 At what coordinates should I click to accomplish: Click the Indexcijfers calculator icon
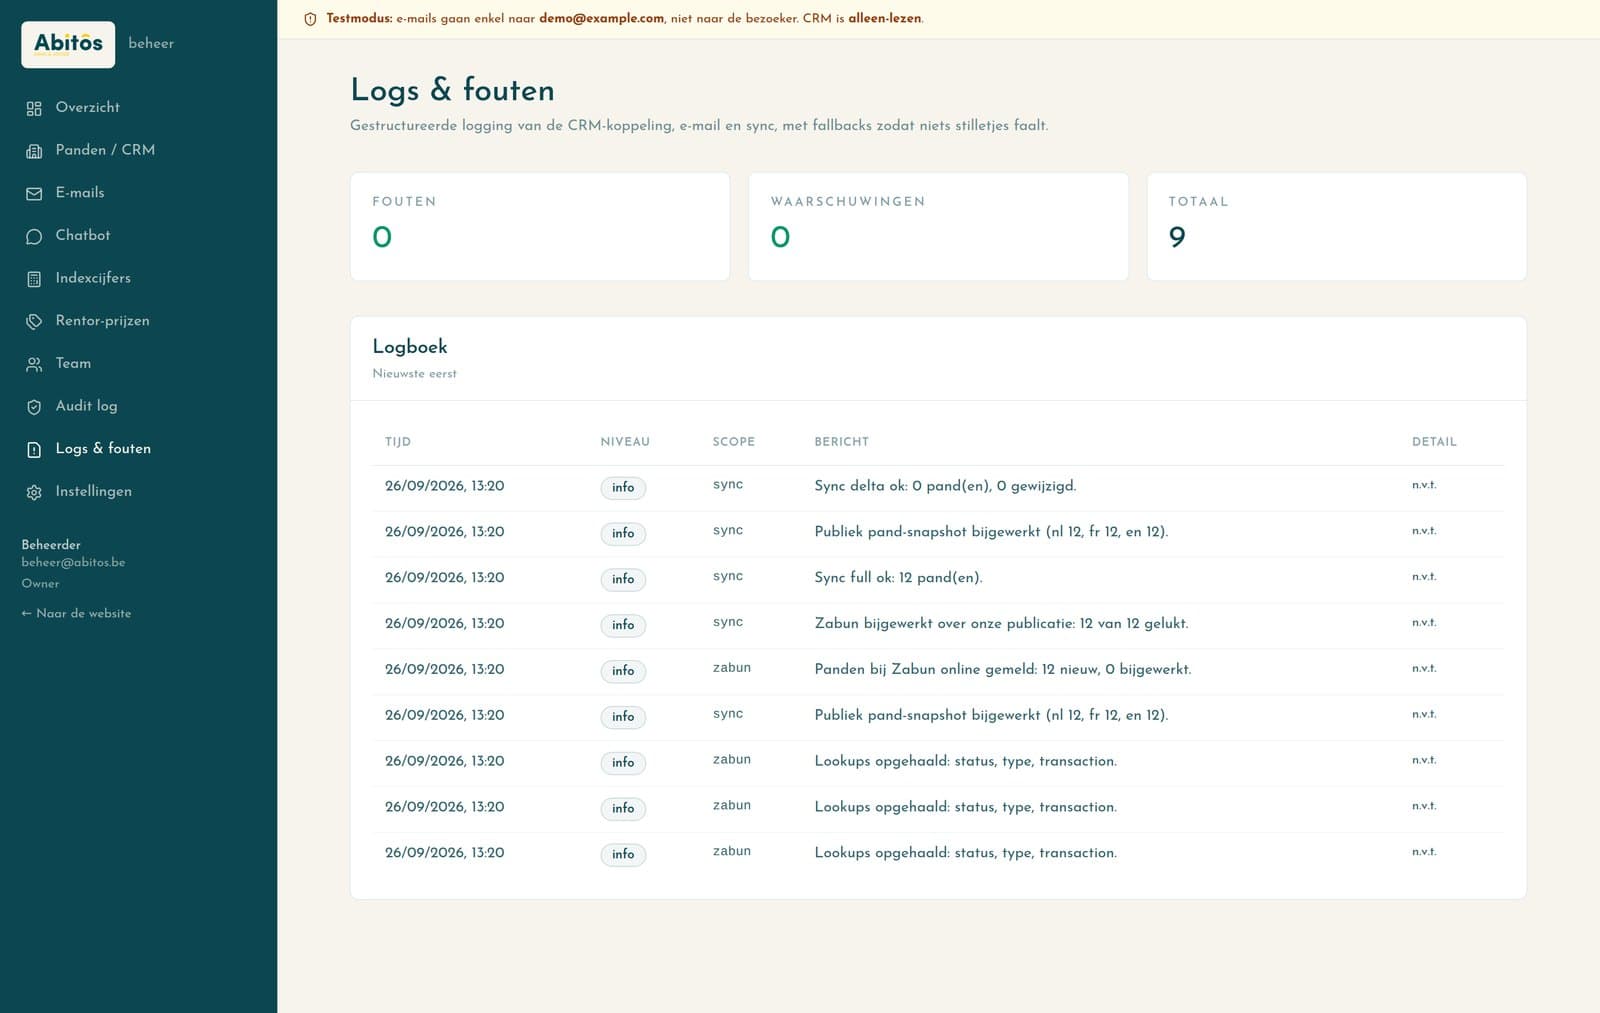coord(34,279)
